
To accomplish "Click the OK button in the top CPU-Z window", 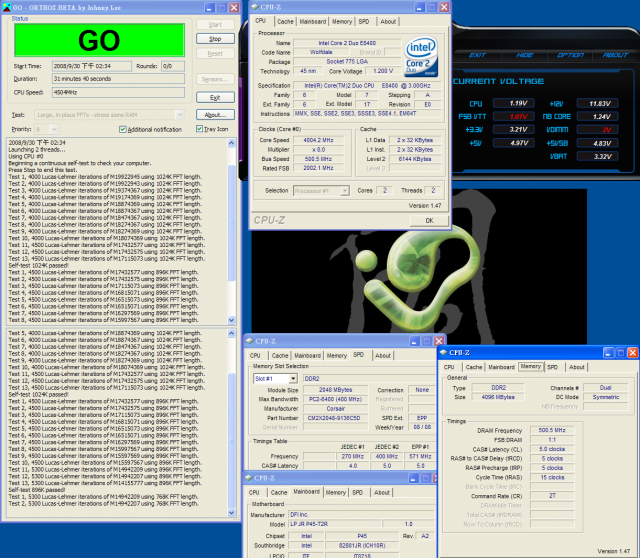I will click(429, 220).
